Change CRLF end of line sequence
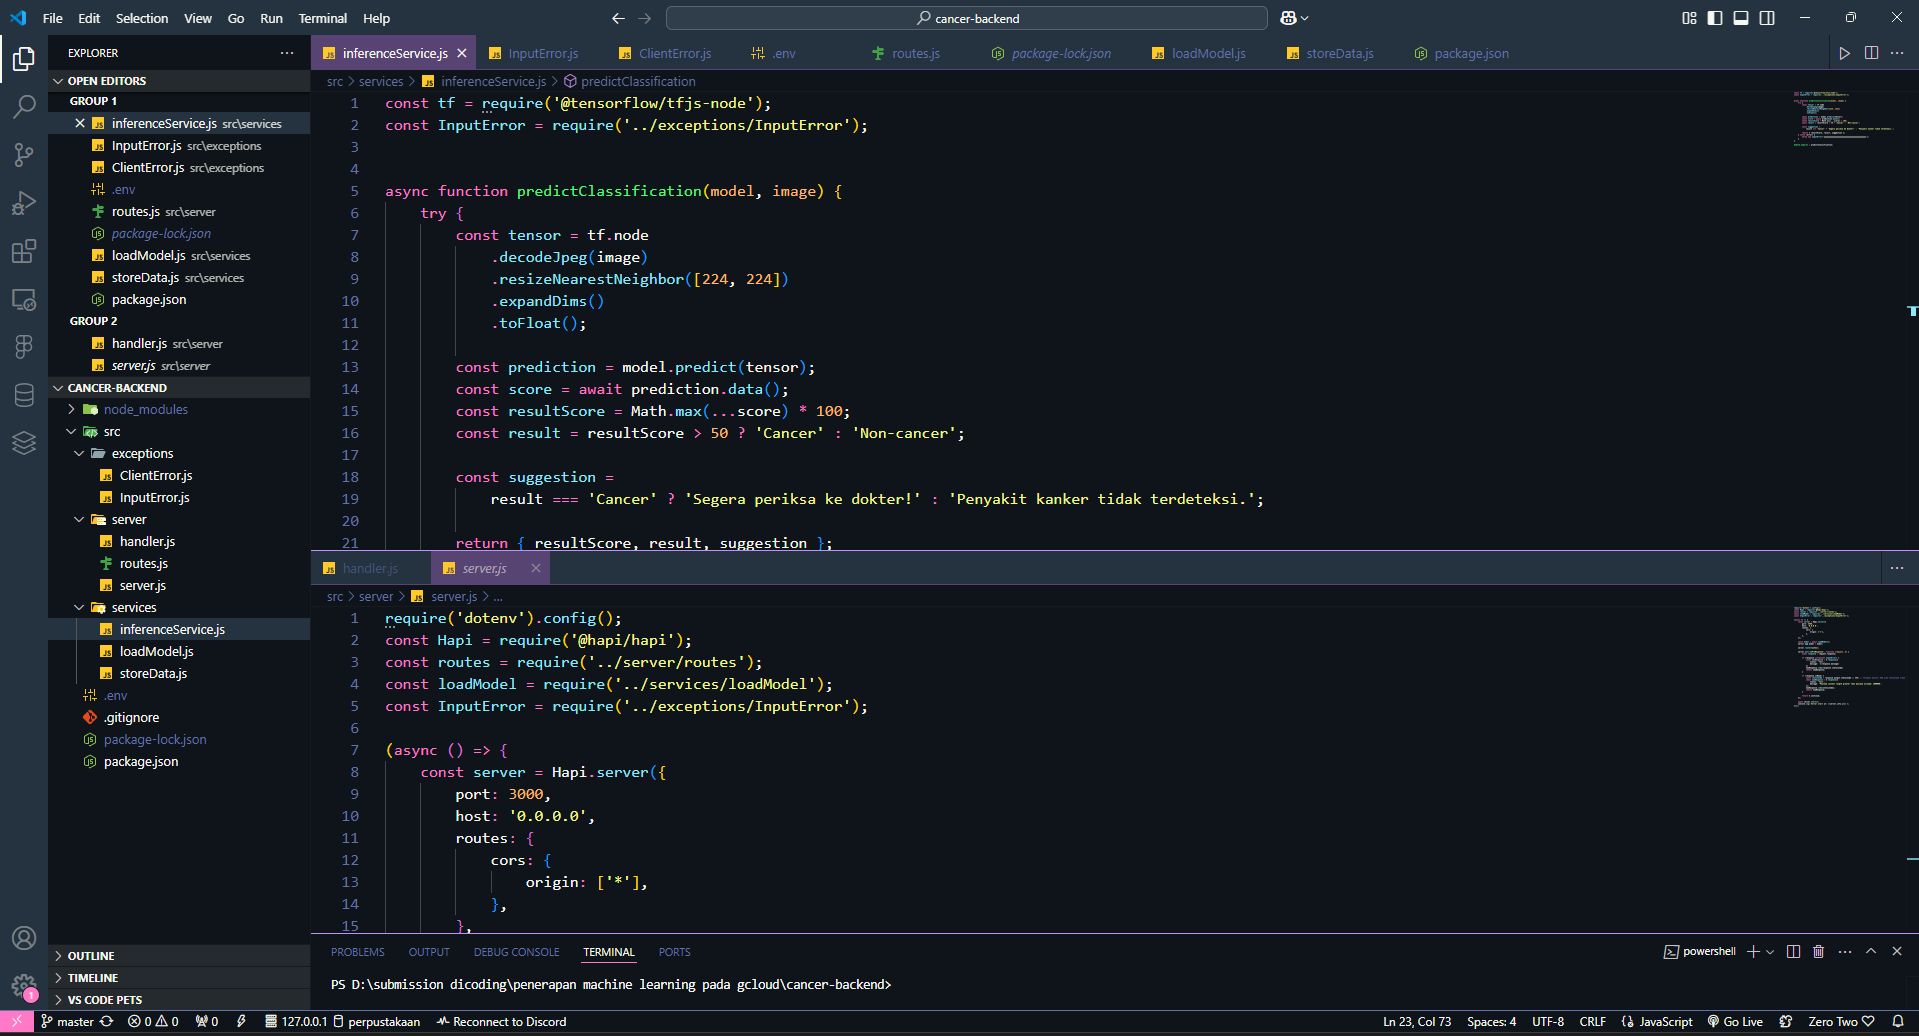Image resolution: width=1919 pixels, height=1036 pixels. coord(1592,1021)
